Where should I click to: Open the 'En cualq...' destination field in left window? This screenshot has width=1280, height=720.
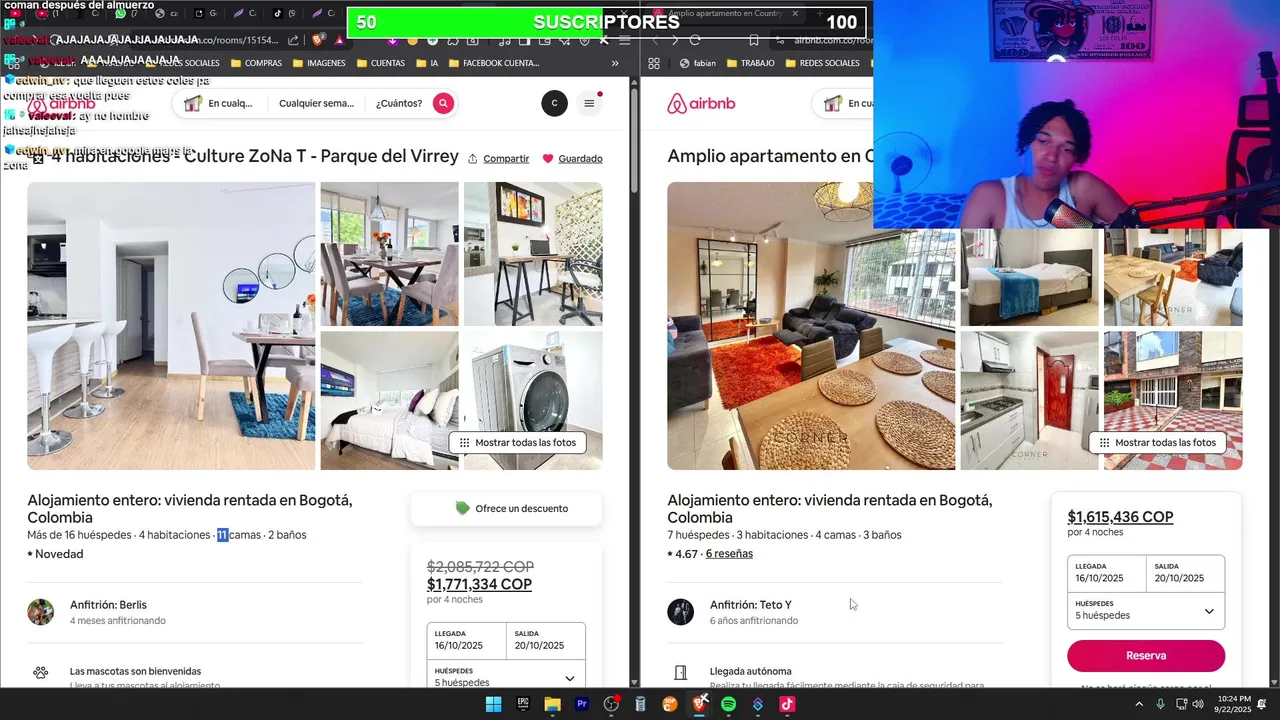(x=218, y=103)
